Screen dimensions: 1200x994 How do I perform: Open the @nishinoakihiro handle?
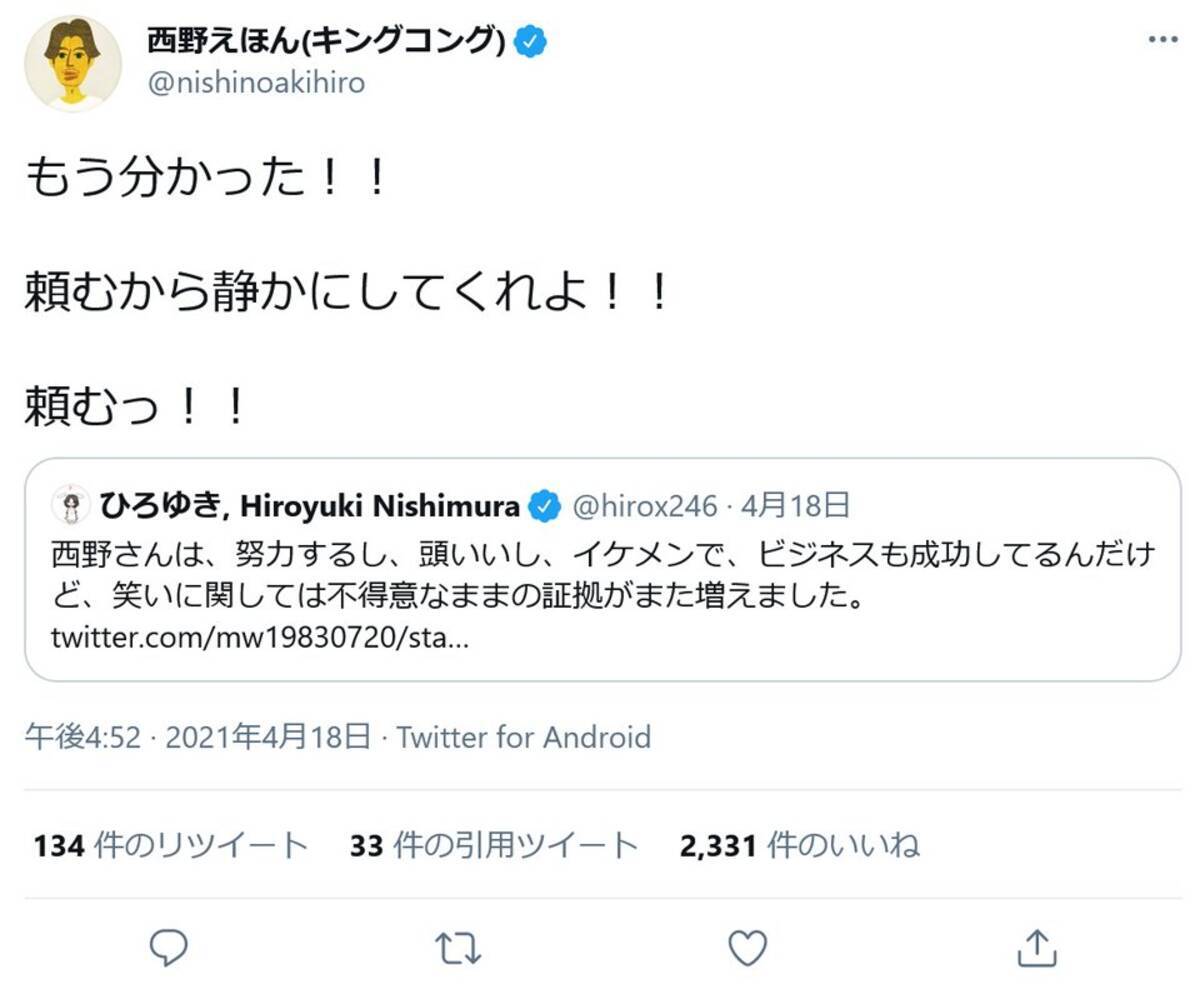pyautogui.click(x=256, y=83)
